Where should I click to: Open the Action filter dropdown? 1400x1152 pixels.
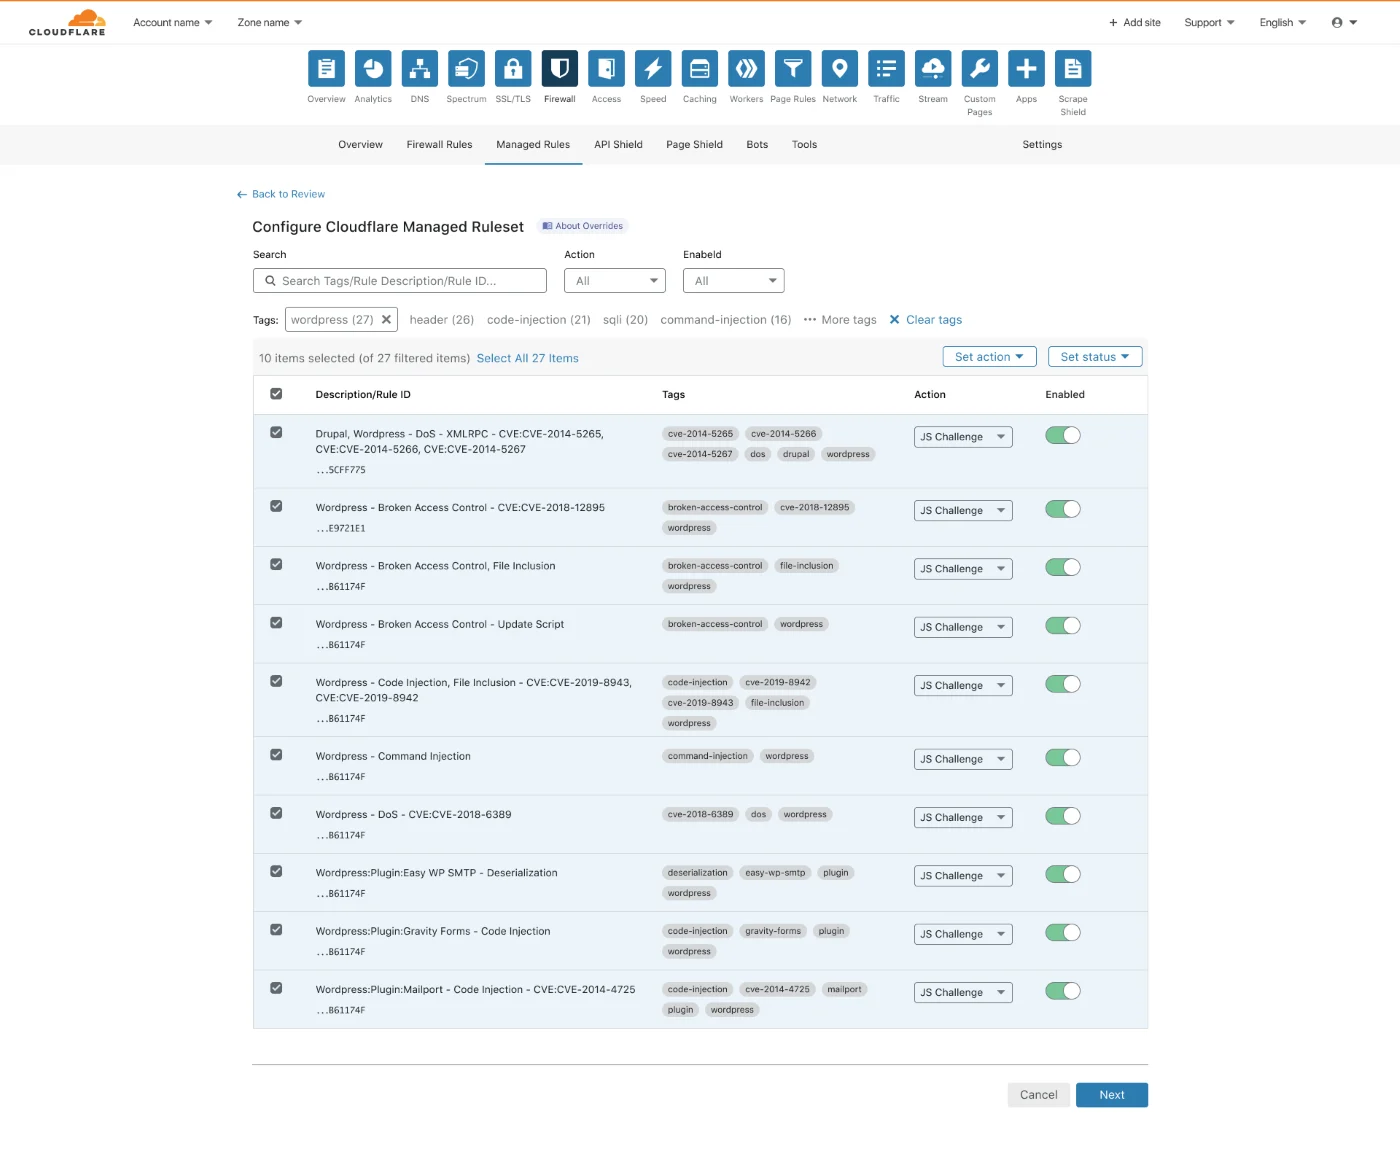point(615,281)
